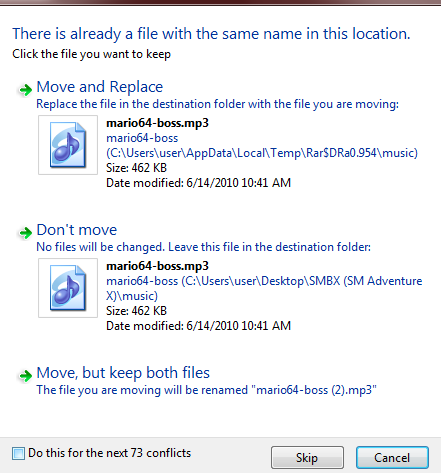This screenshot has height=473, width=441.
Task: Choose the Move and Replace option title
Action: click(100, 87)
